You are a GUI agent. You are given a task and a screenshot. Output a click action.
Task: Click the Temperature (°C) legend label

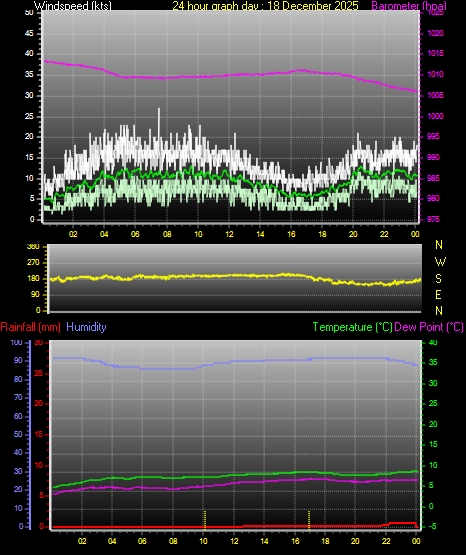pyautogui.click(x=352, y=327)
